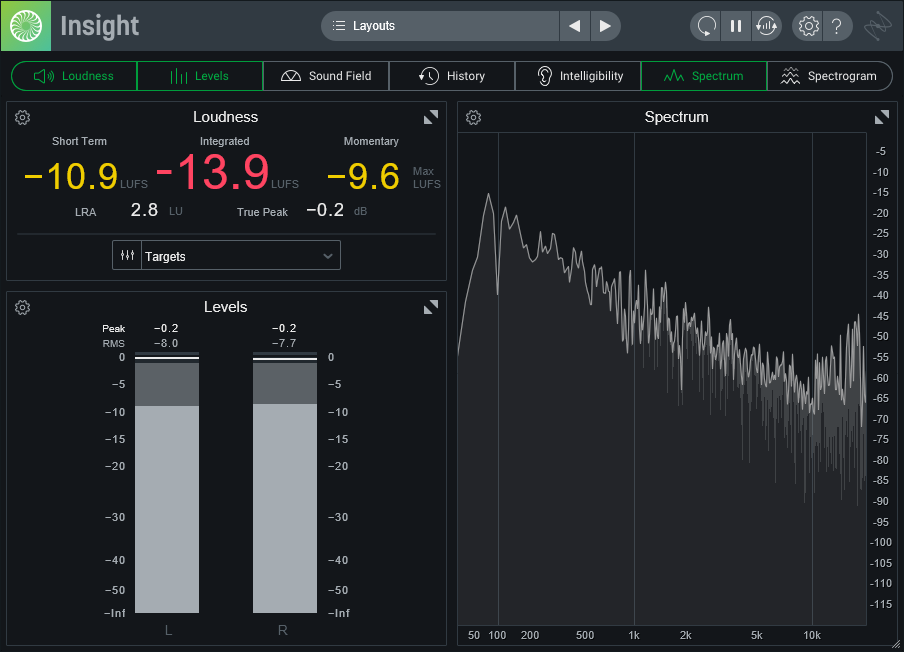
Task: Pause the metering
Action: [x=736, y=26]
